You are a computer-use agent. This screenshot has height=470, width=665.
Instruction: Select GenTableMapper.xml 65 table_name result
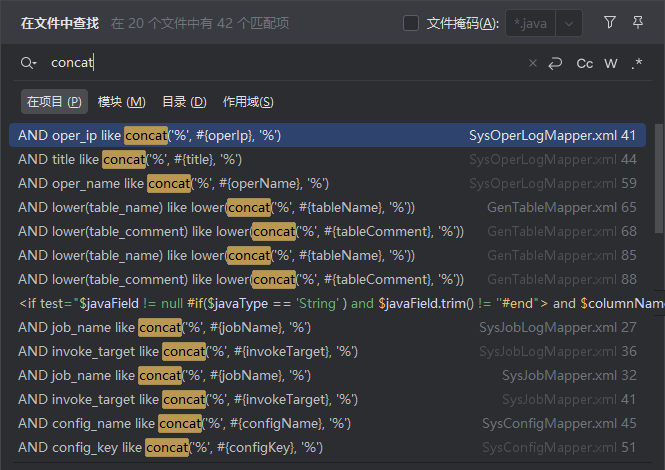(327, 207)
